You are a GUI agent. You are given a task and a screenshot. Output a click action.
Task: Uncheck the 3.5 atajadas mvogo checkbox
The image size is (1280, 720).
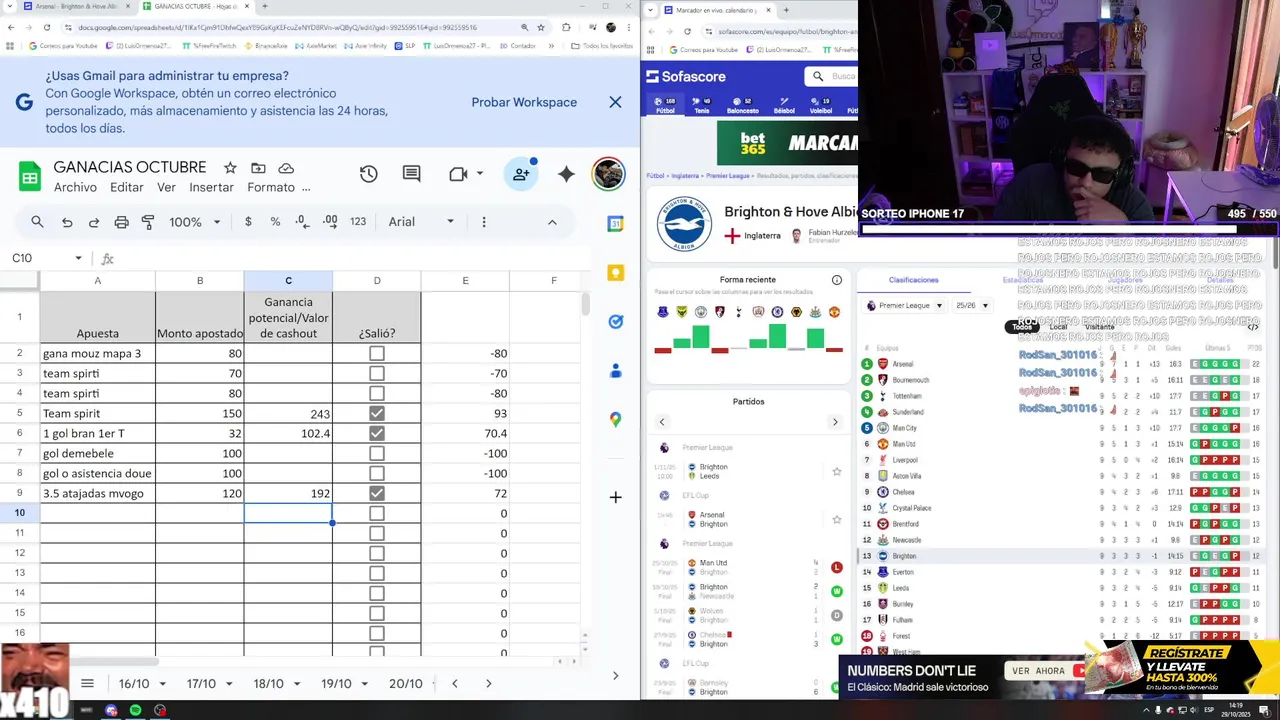(x=377, y=493)
